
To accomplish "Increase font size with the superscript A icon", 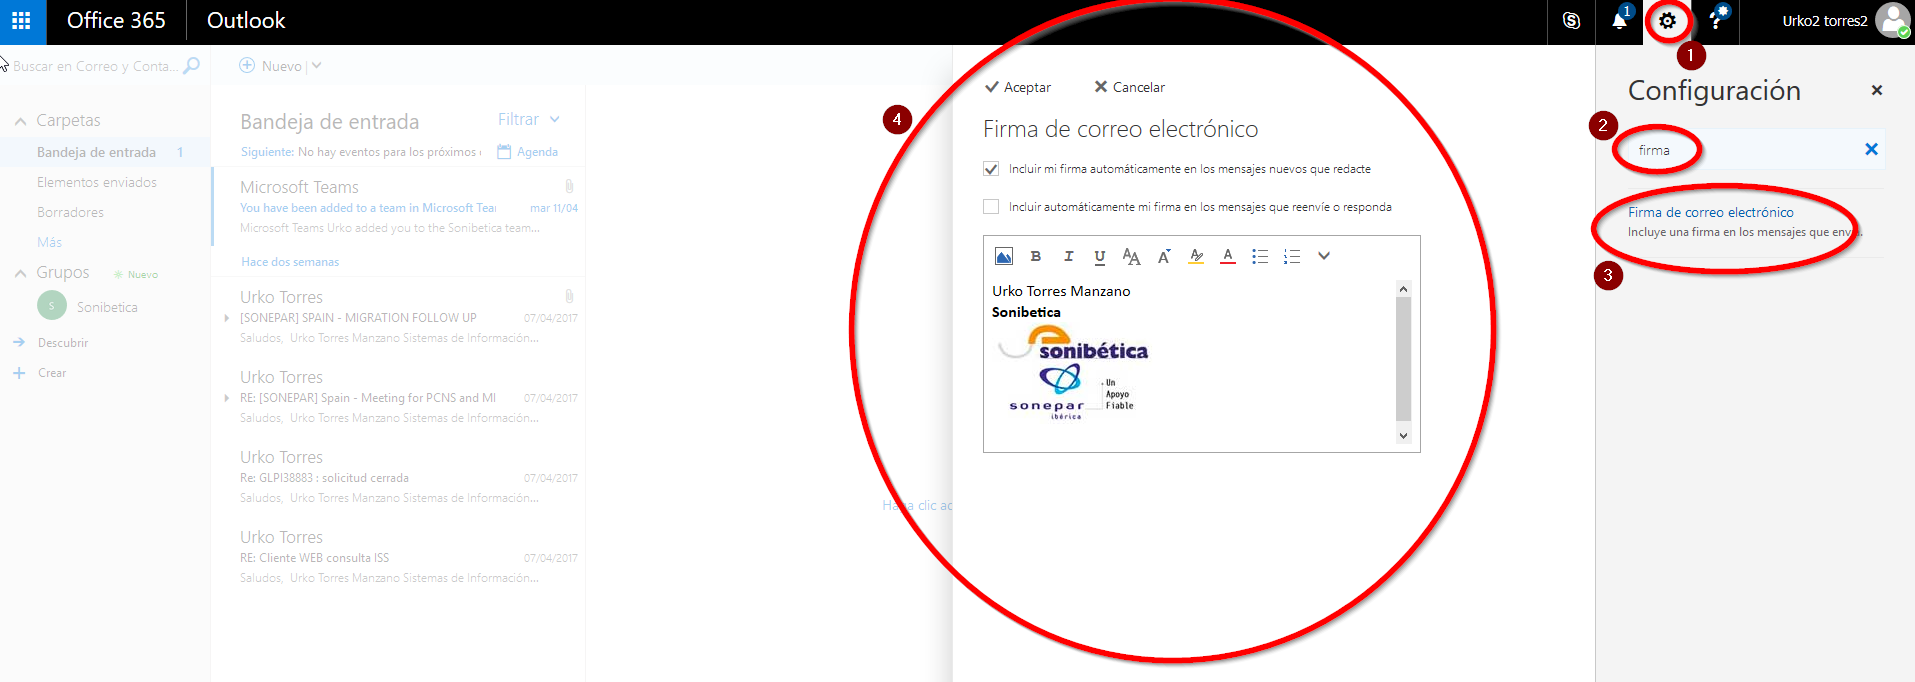I will pyautogui.click(x=1164, y=256).
